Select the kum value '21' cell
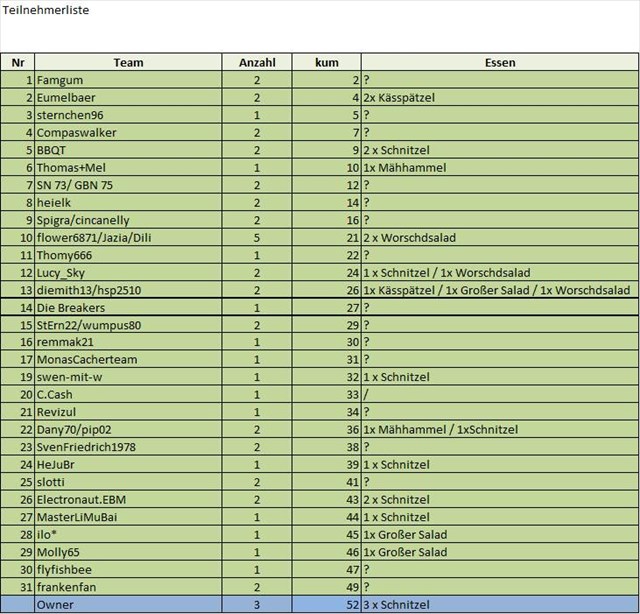 pyautogui.click(x=327, y=238)
